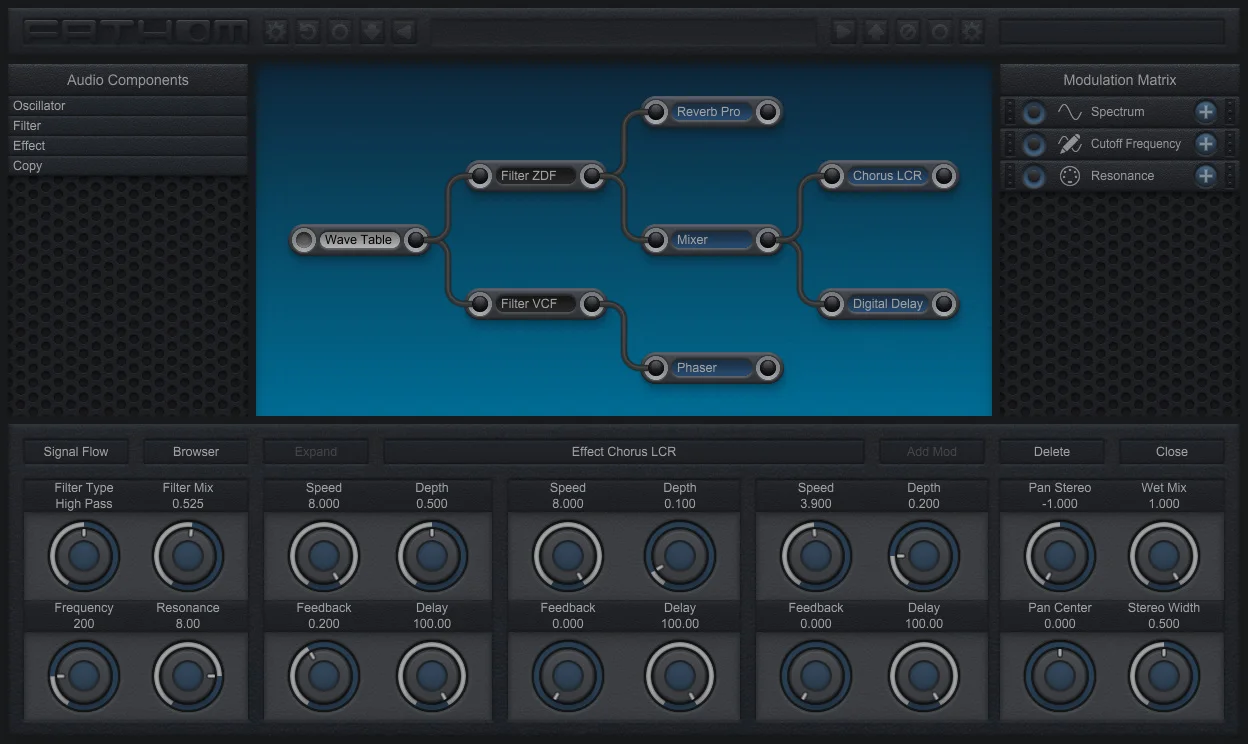Click the slashed circle icon in the top toolbar
This screenshot has height=744, width=1248.
coord(908,31)
